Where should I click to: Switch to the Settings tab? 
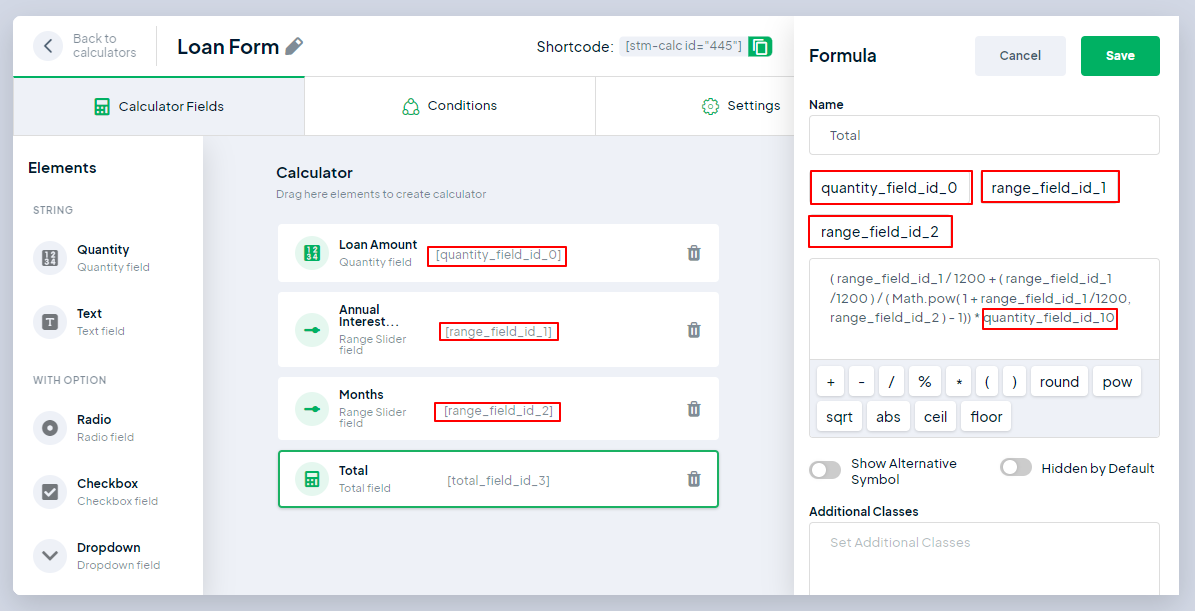(x=741, y=106)
